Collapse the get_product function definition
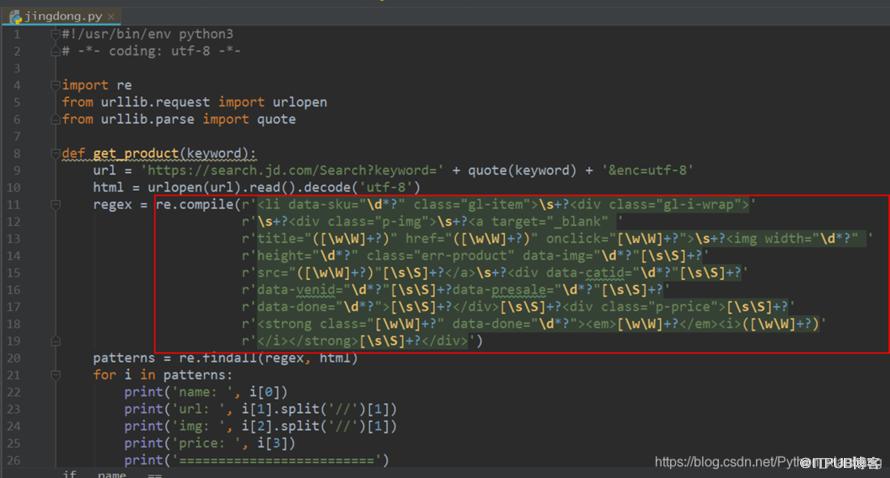 click(x=55, y=153)
